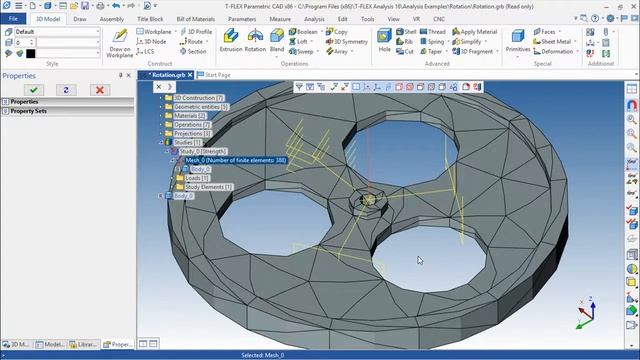This screenshot has height=360, width=640.
Task: Click the selection filter funnel icon
Action: tap(299, 87)
